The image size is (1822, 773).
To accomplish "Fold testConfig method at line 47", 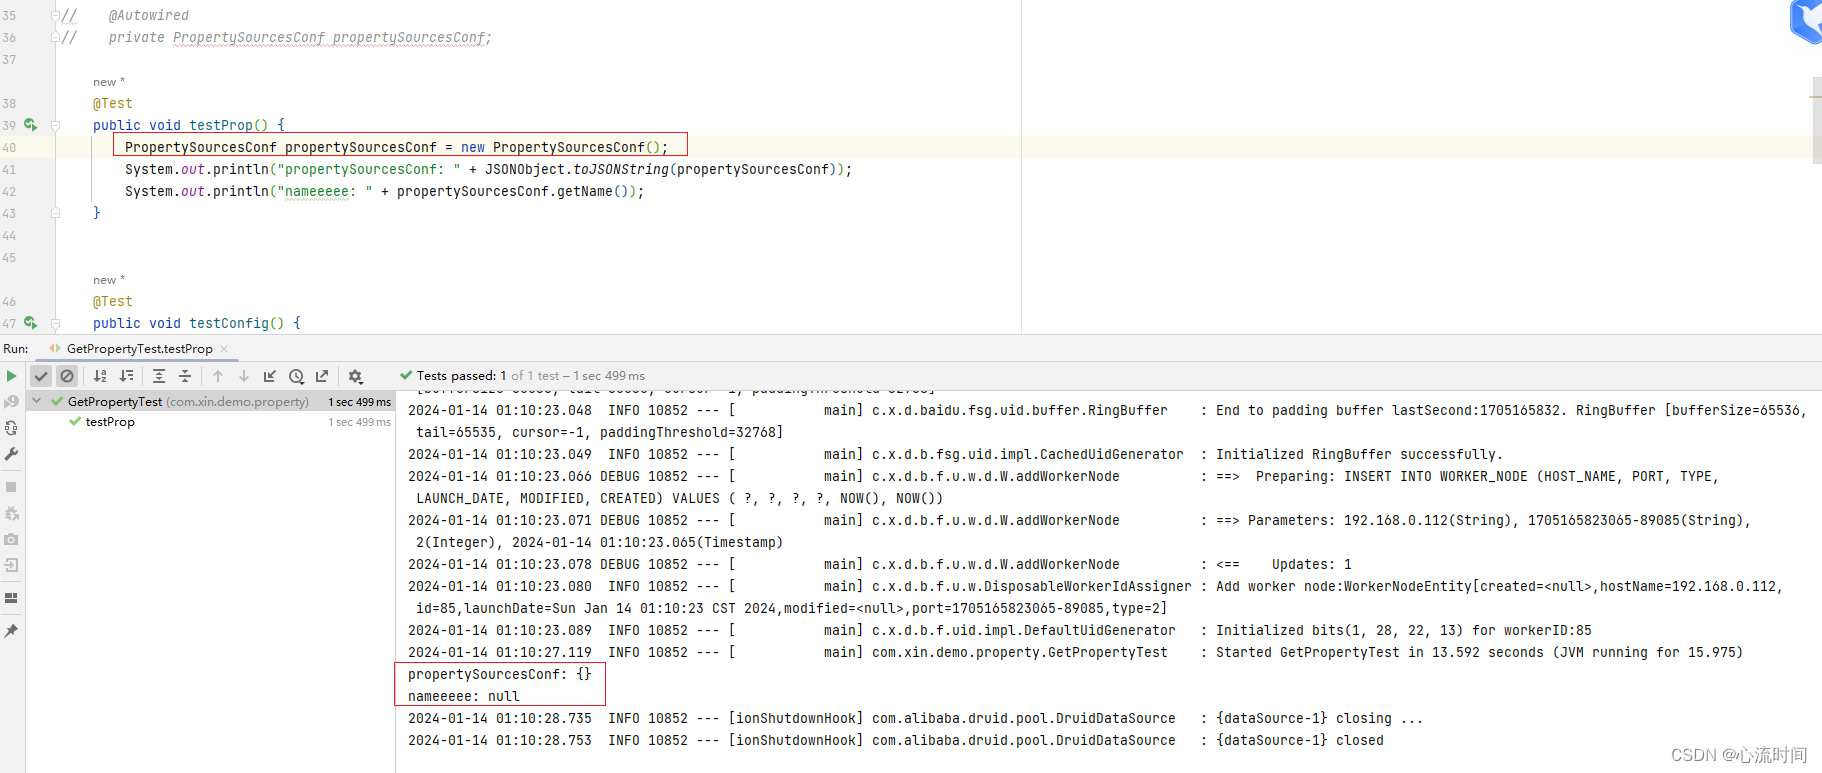I will click(56, 324).
